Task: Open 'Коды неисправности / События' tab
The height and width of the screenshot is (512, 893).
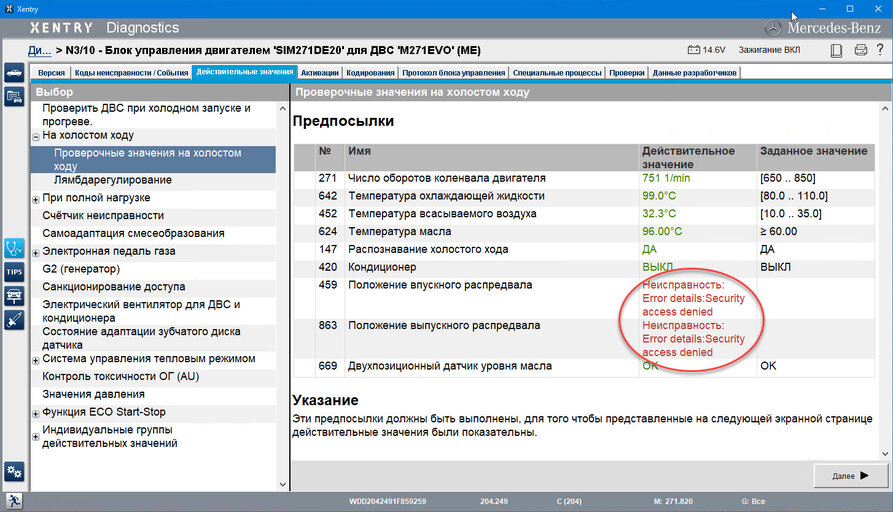Action: (131, 72)
